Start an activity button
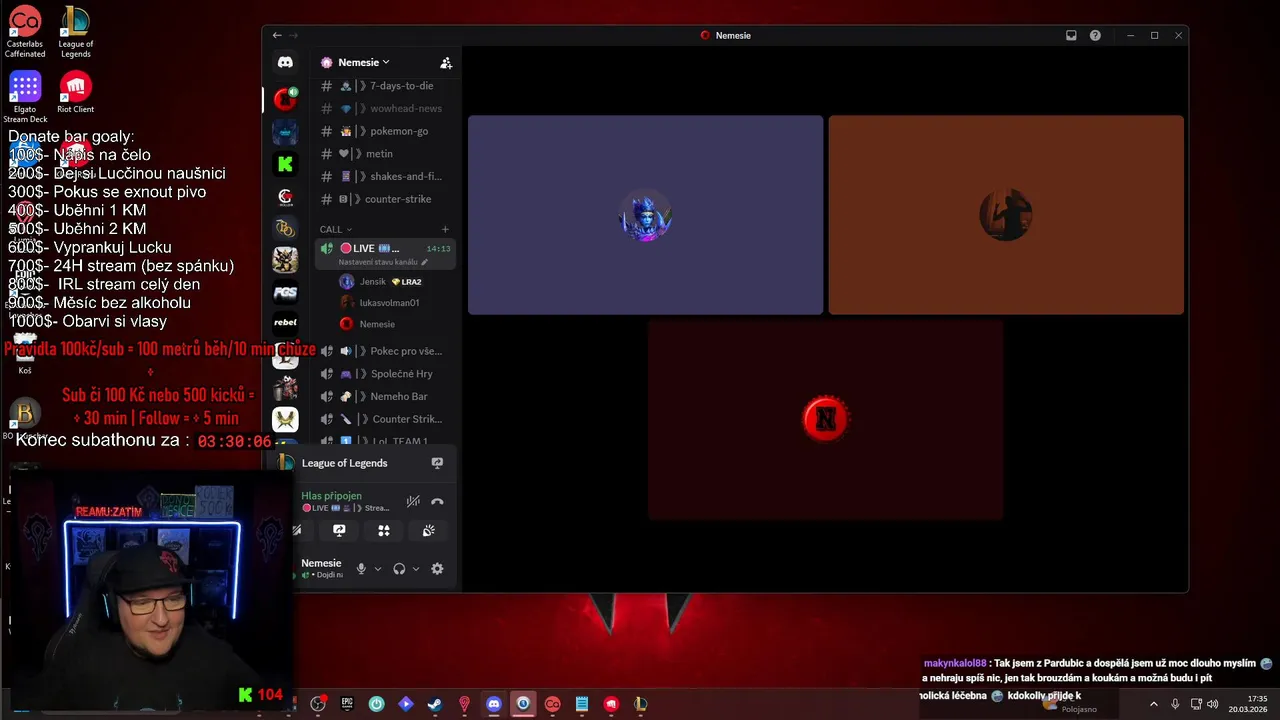 383,530
